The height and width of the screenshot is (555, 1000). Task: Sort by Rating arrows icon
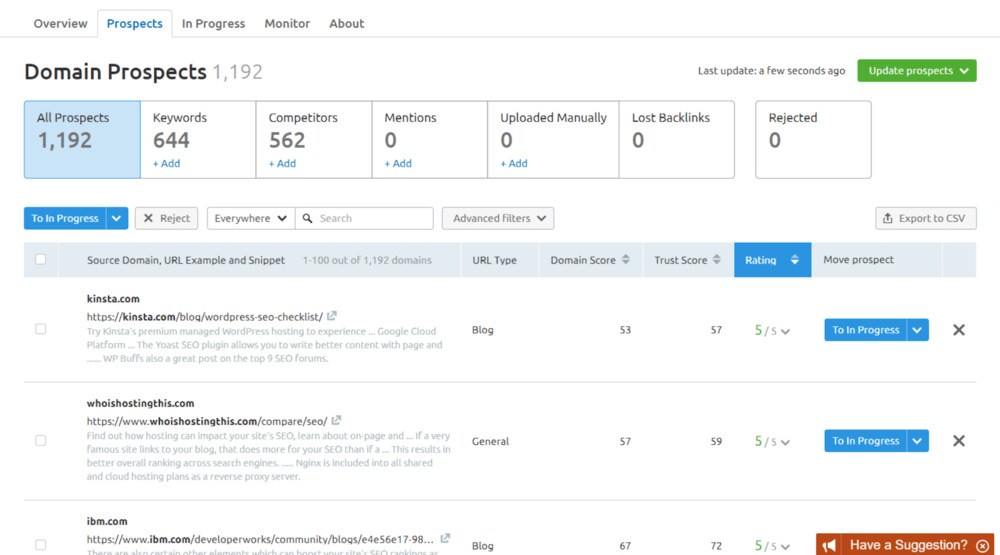(795, 260)
